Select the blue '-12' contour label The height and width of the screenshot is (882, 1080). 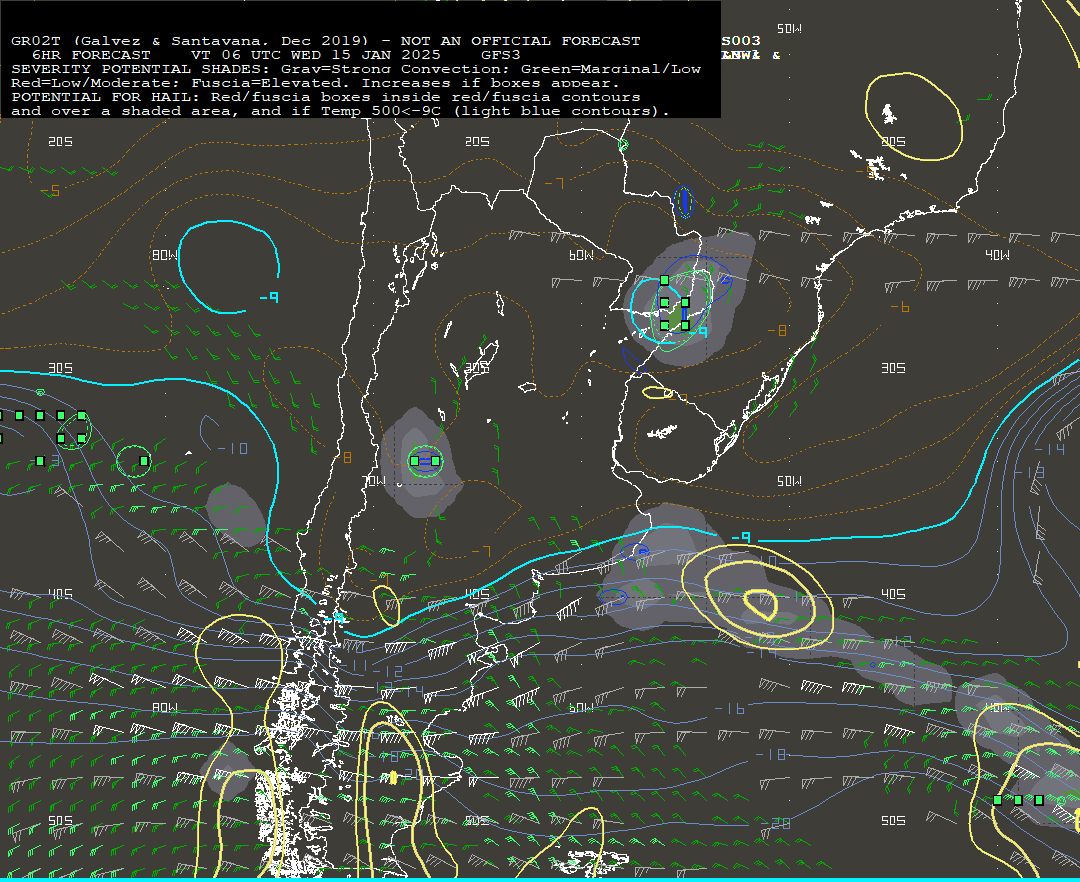click(388, 671)
